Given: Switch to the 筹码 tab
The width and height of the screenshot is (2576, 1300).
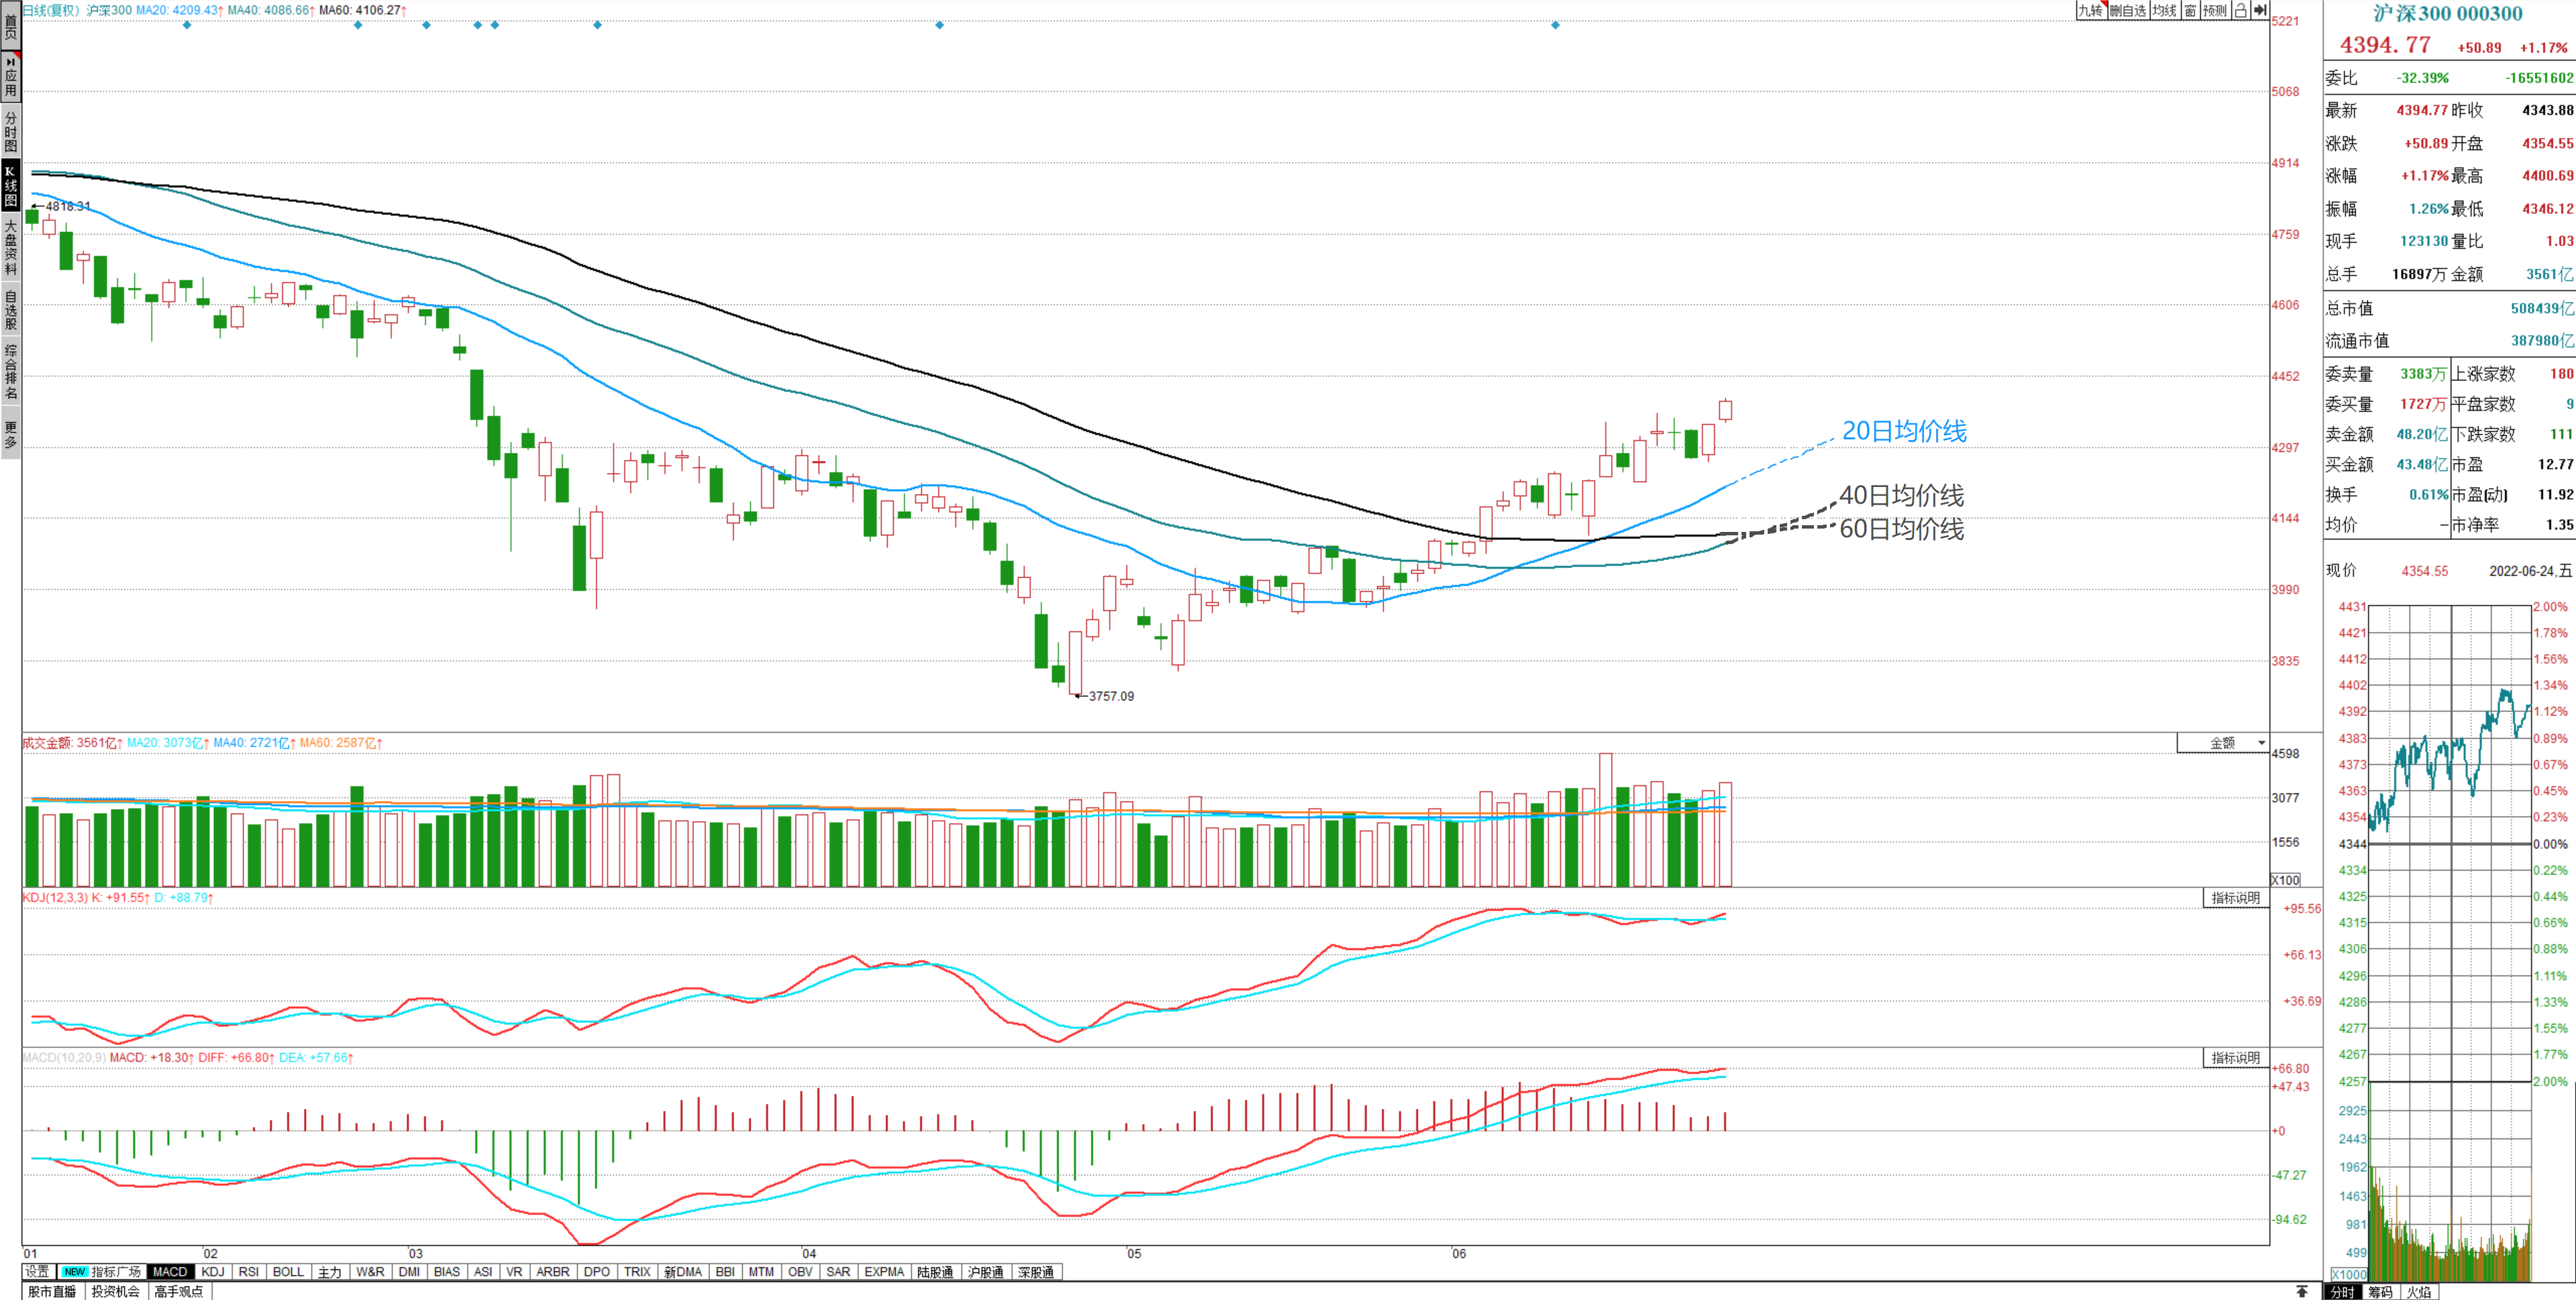Looking at the screenshot, I should [2381, 1292].
